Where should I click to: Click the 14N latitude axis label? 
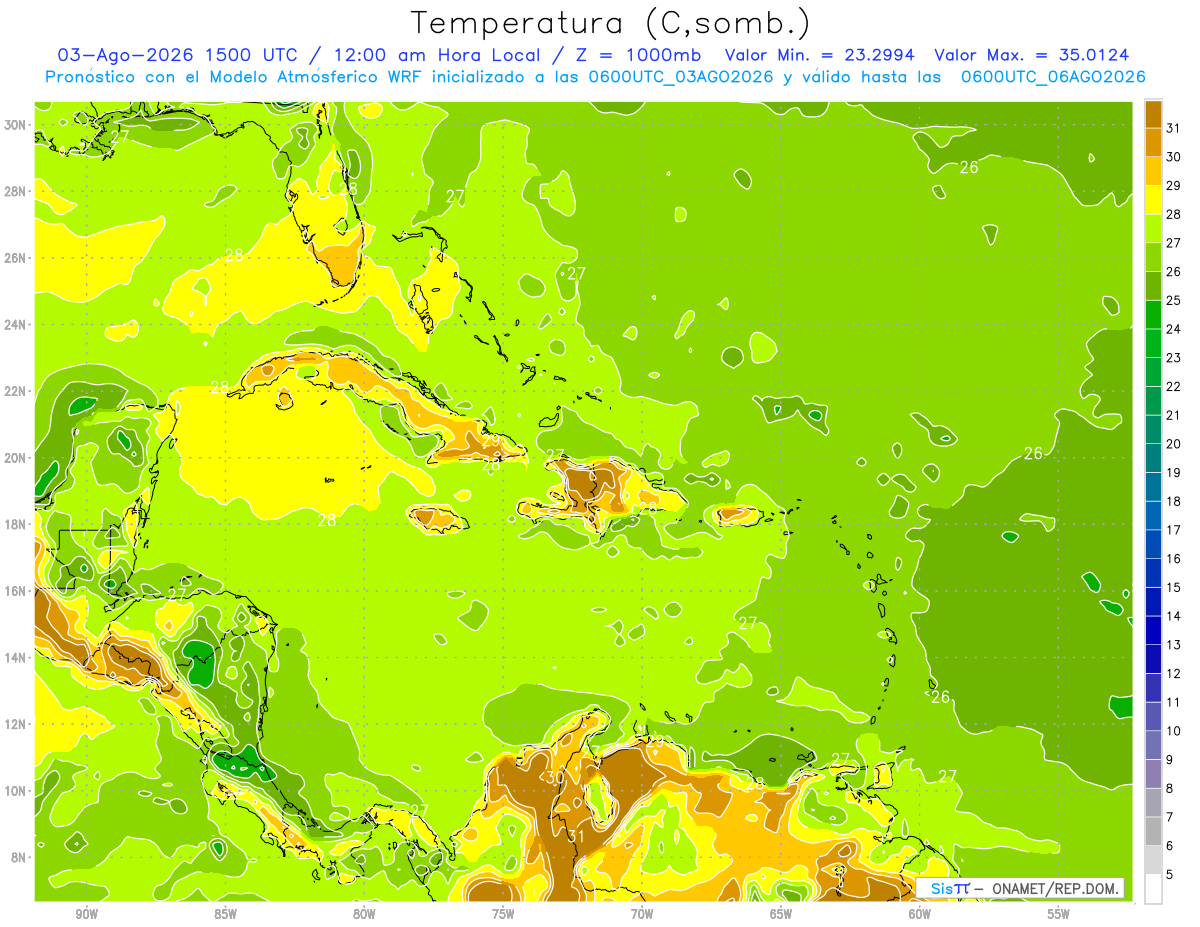pyautogui.click(x=15, y=658)
